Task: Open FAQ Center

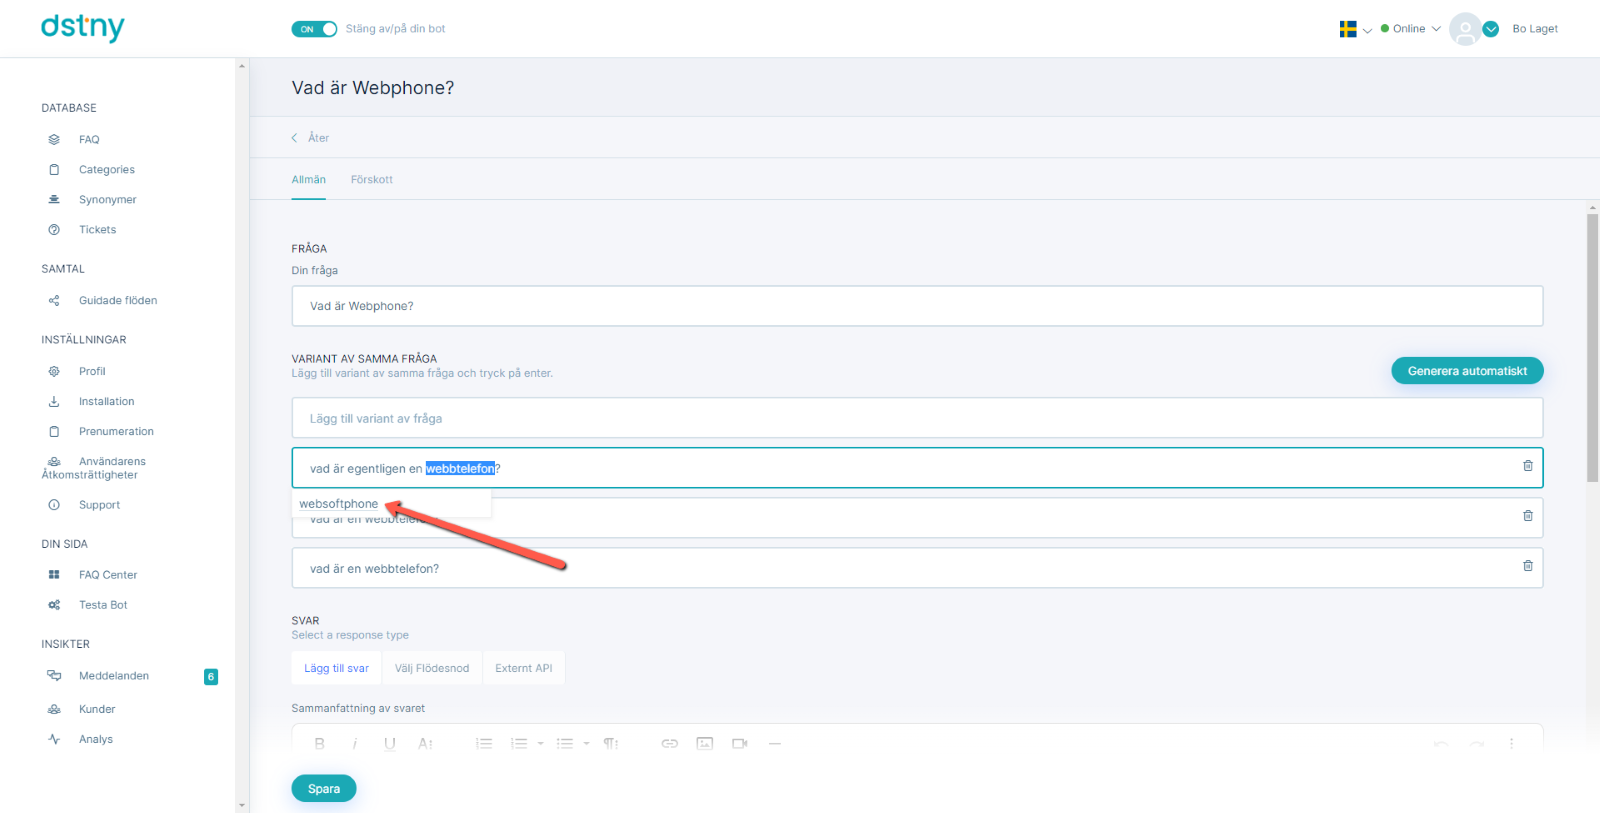Action: pyautogui.click(x=108, y=575)
